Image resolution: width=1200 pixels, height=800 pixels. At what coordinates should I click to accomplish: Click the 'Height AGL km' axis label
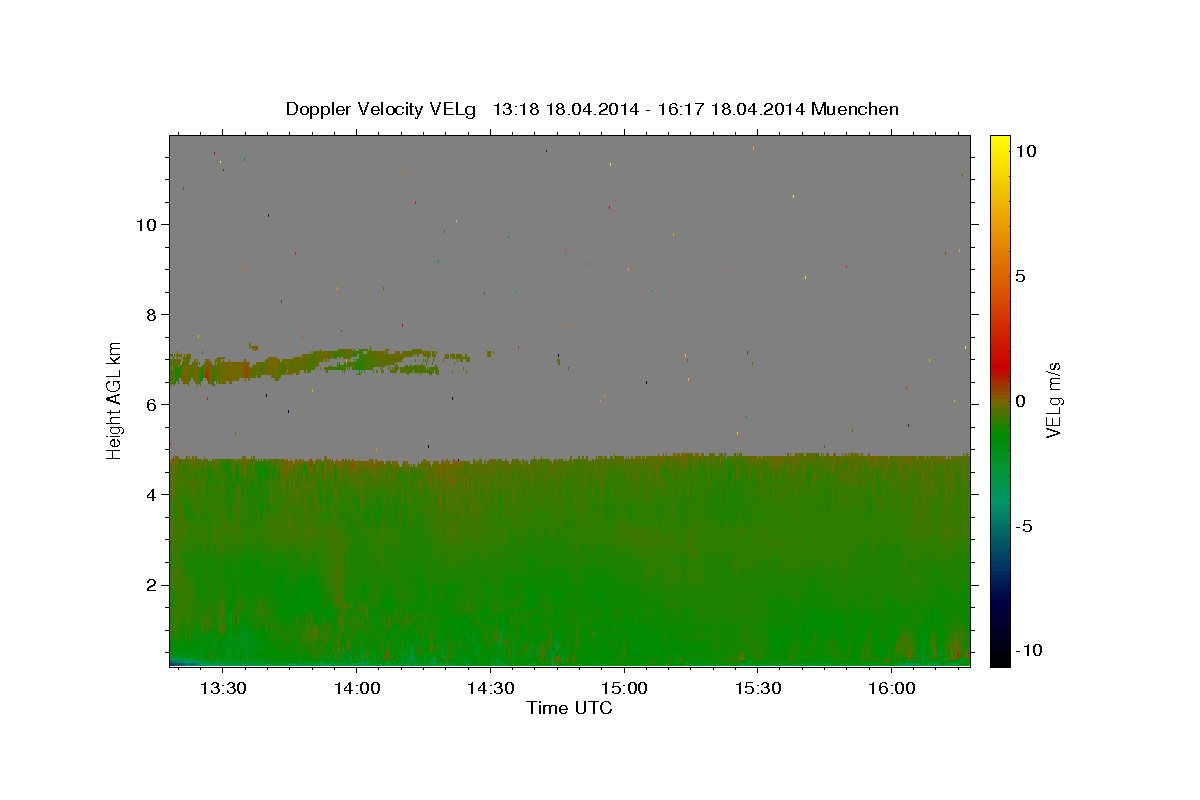[x=115, y=400]
